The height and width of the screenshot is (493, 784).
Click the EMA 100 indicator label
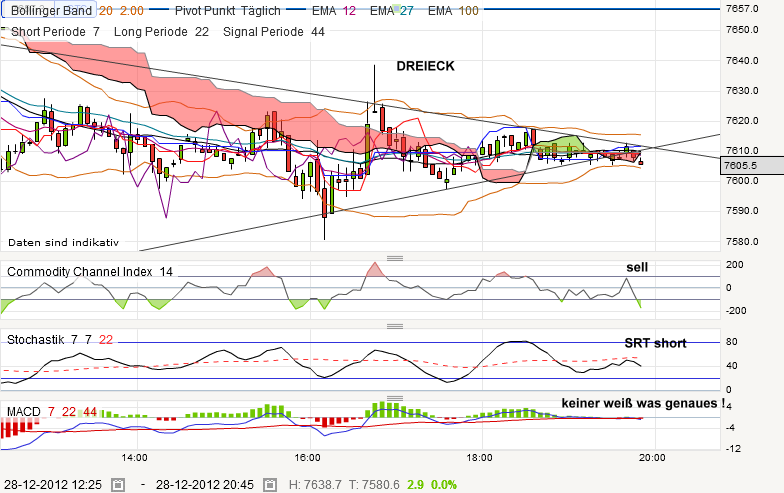(453, 10)
